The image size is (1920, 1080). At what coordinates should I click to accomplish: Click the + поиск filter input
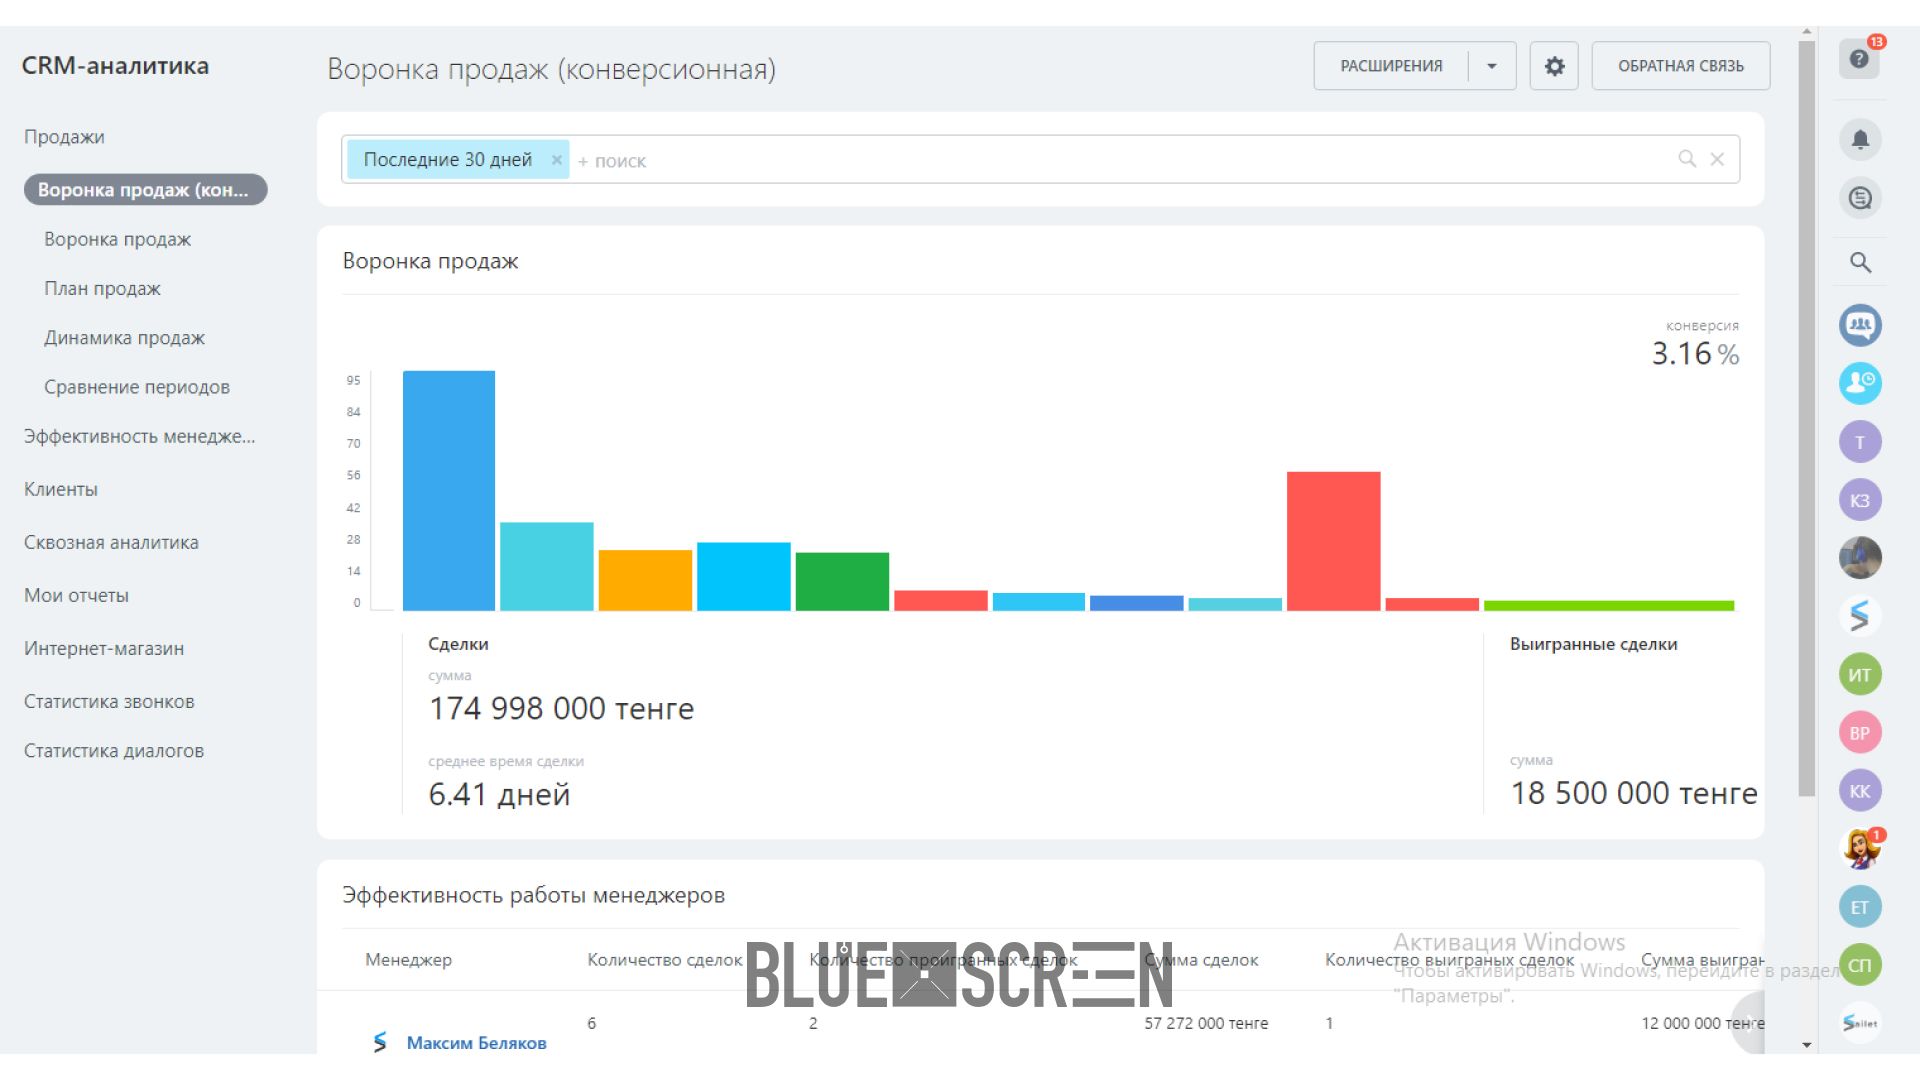[x=1120, y=160]
